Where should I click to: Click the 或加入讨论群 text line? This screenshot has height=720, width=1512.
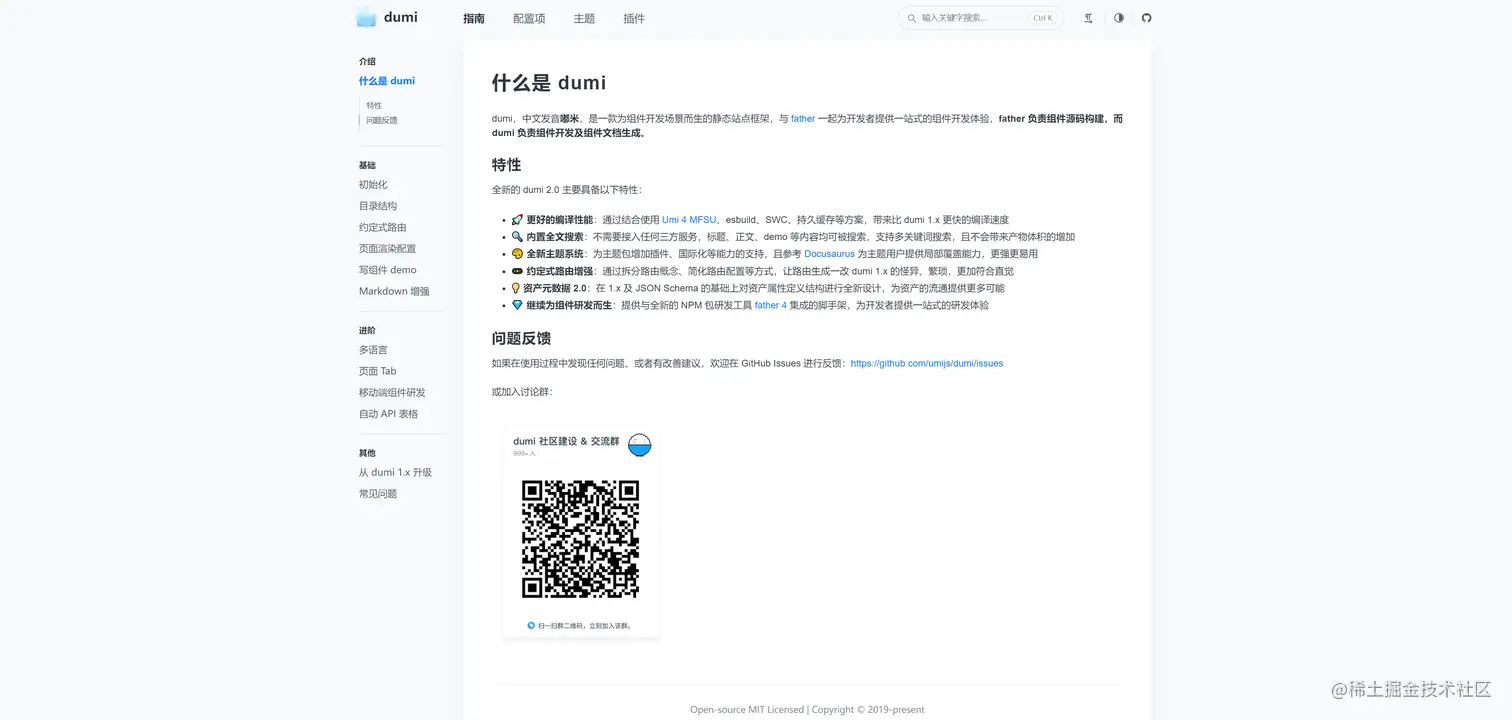coord(522,392)
